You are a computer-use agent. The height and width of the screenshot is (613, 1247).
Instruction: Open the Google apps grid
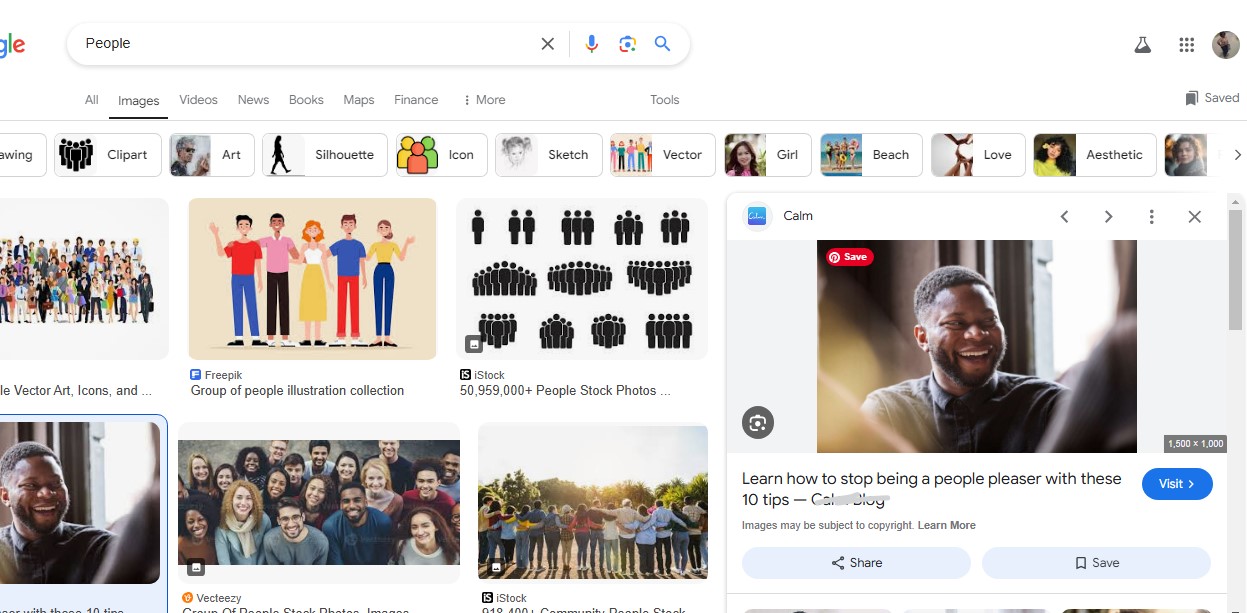tap(1186, 44)
